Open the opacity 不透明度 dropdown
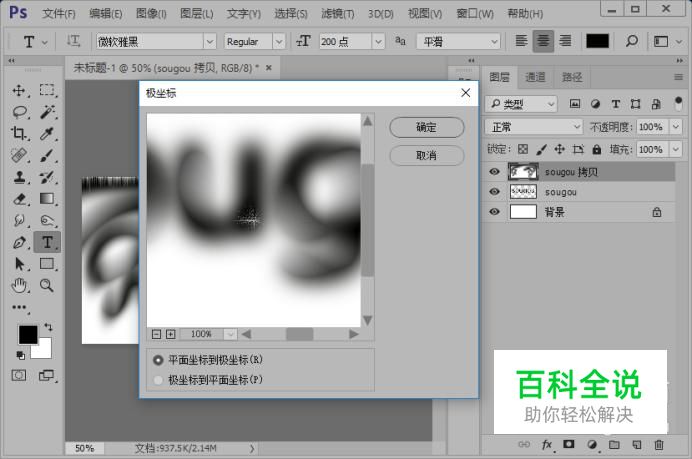This screenshot has width=692, height=459. [676, 127]
